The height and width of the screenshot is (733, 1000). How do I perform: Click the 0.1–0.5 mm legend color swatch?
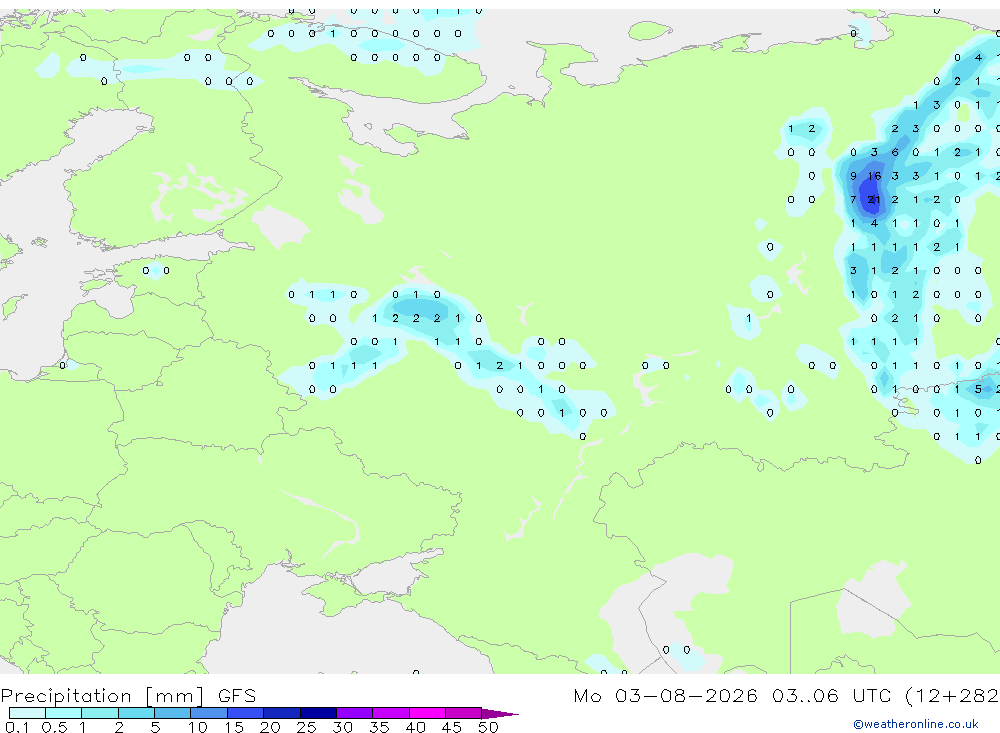pyautogui.click(x=27, y=713)
